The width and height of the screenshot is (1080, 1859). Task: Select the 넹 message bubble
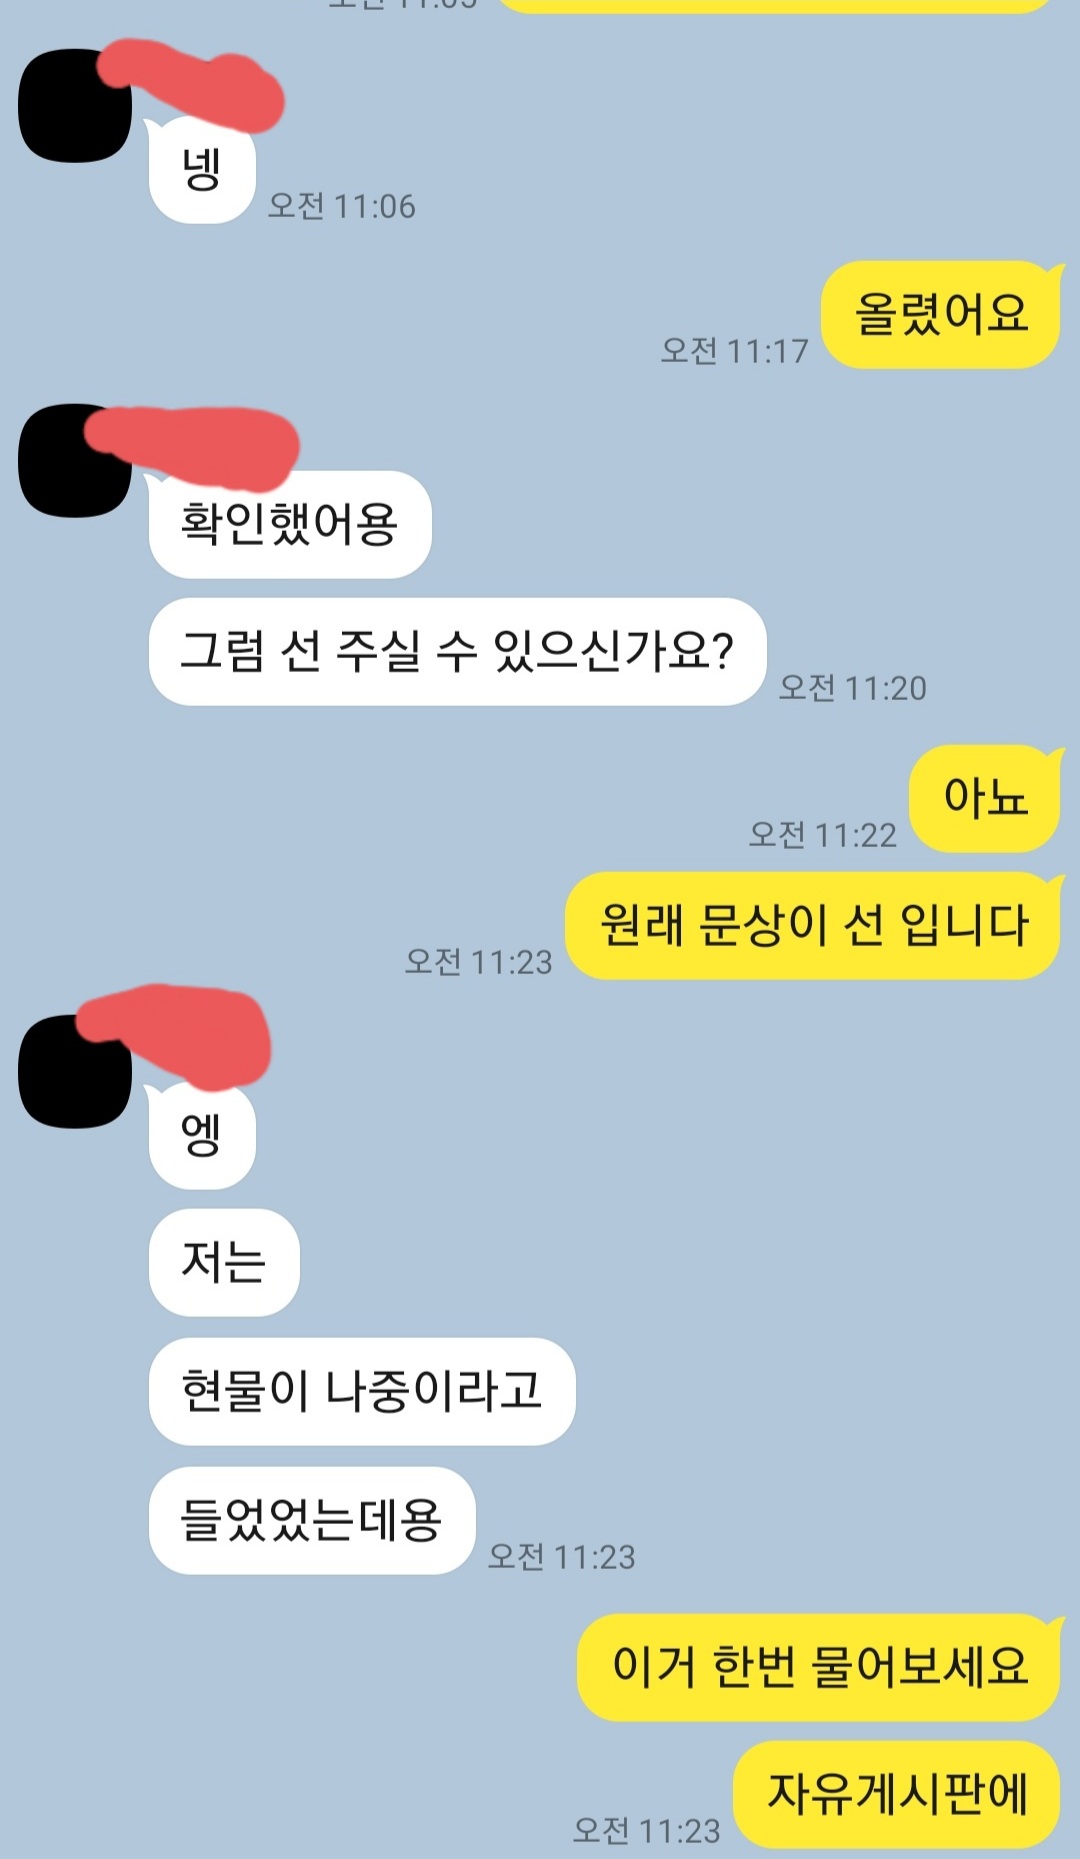pos(202,168)
